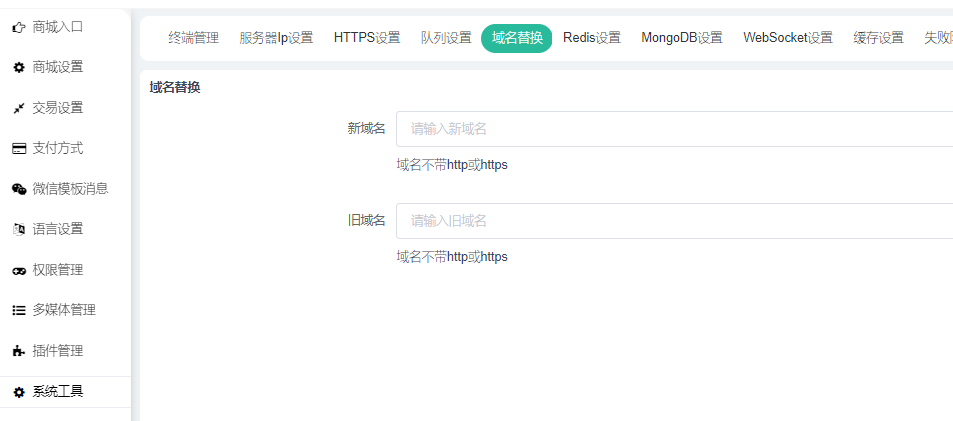Open the WebSocket设置 tab
The image size is (953, 421).
click(x=788, y=38)
